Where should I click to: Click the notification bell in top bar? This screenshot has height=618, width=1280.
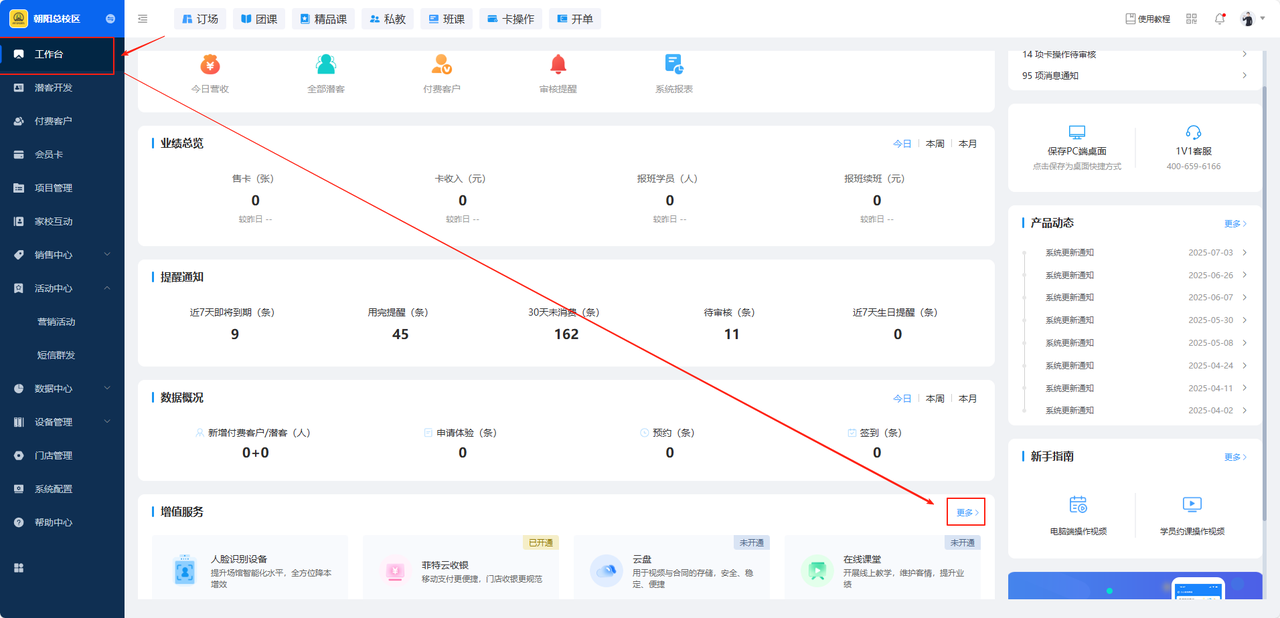tap(1219, 19)
